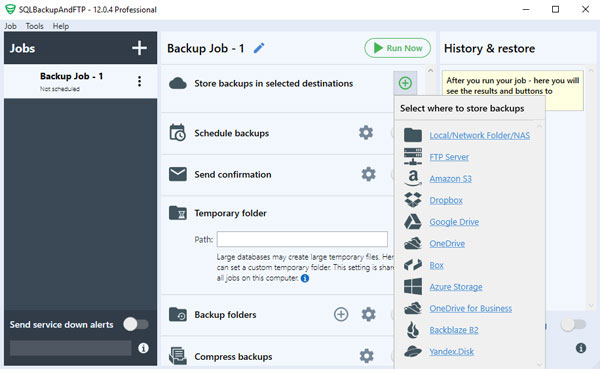The image size is (600, 369).
Task: Select the Google Drive link
Action: pyautogui.click(x=454, y=222)
